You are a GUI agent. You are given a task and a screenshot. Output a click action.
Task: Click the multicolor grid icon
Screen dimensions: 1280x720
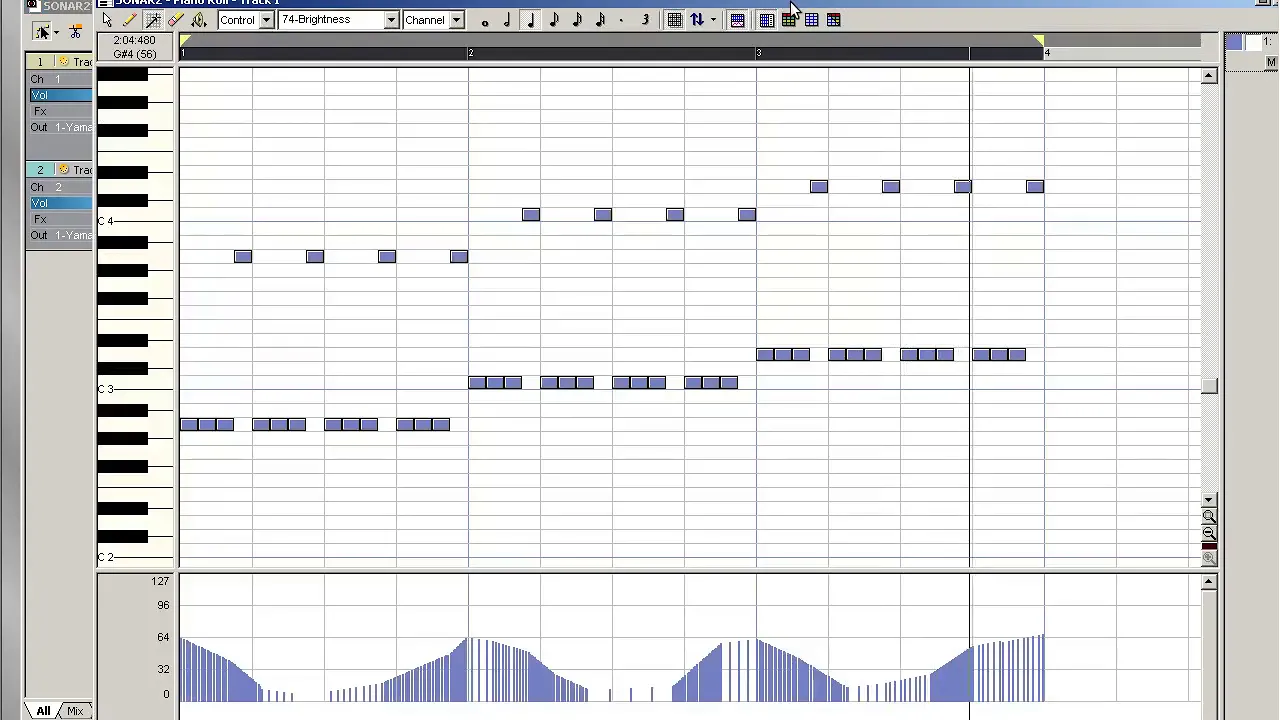coord(834,20)
